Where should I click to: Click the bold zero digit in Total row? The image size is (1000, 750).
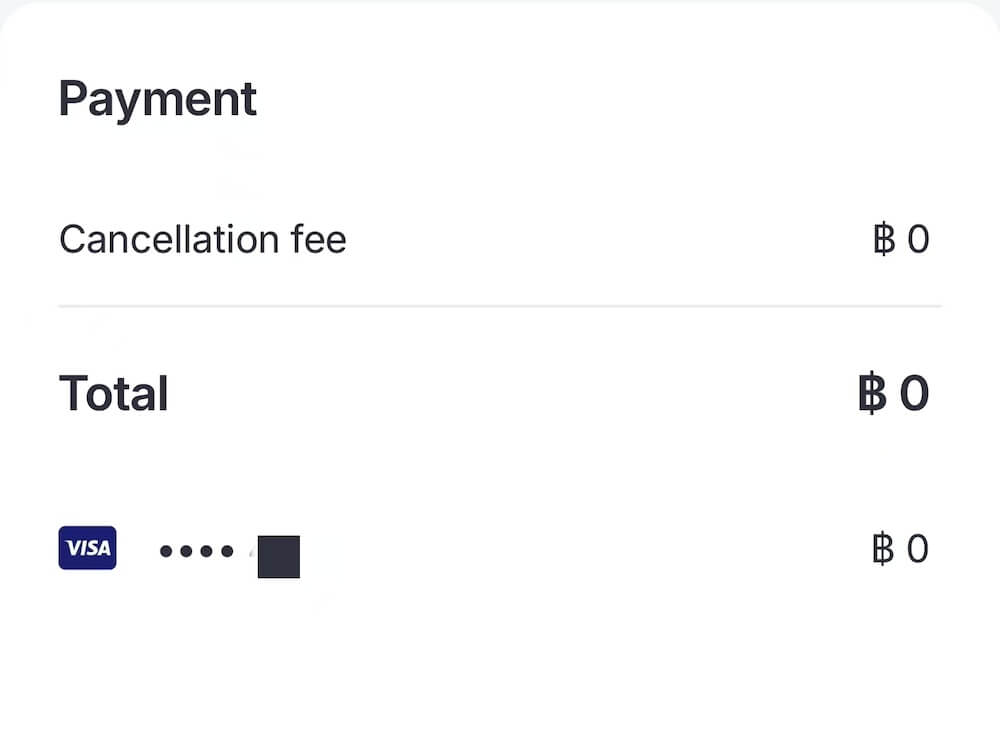(x=915, y=393)
